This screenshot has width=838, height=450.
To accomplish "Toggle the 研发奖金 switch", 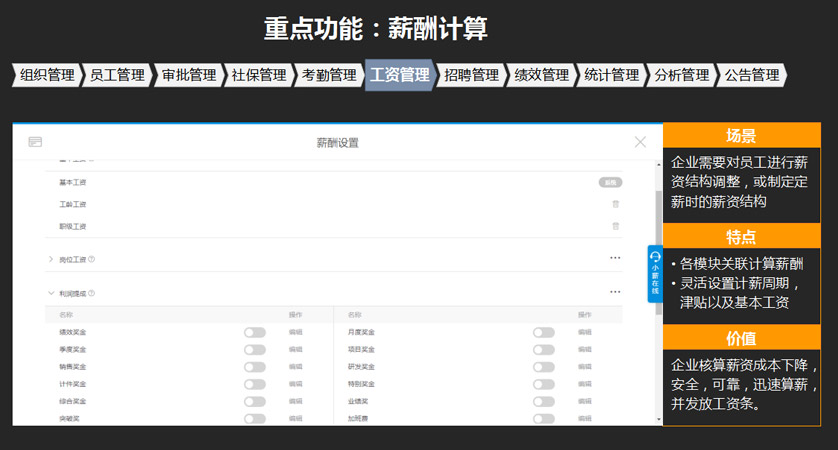I will point(544,366).
